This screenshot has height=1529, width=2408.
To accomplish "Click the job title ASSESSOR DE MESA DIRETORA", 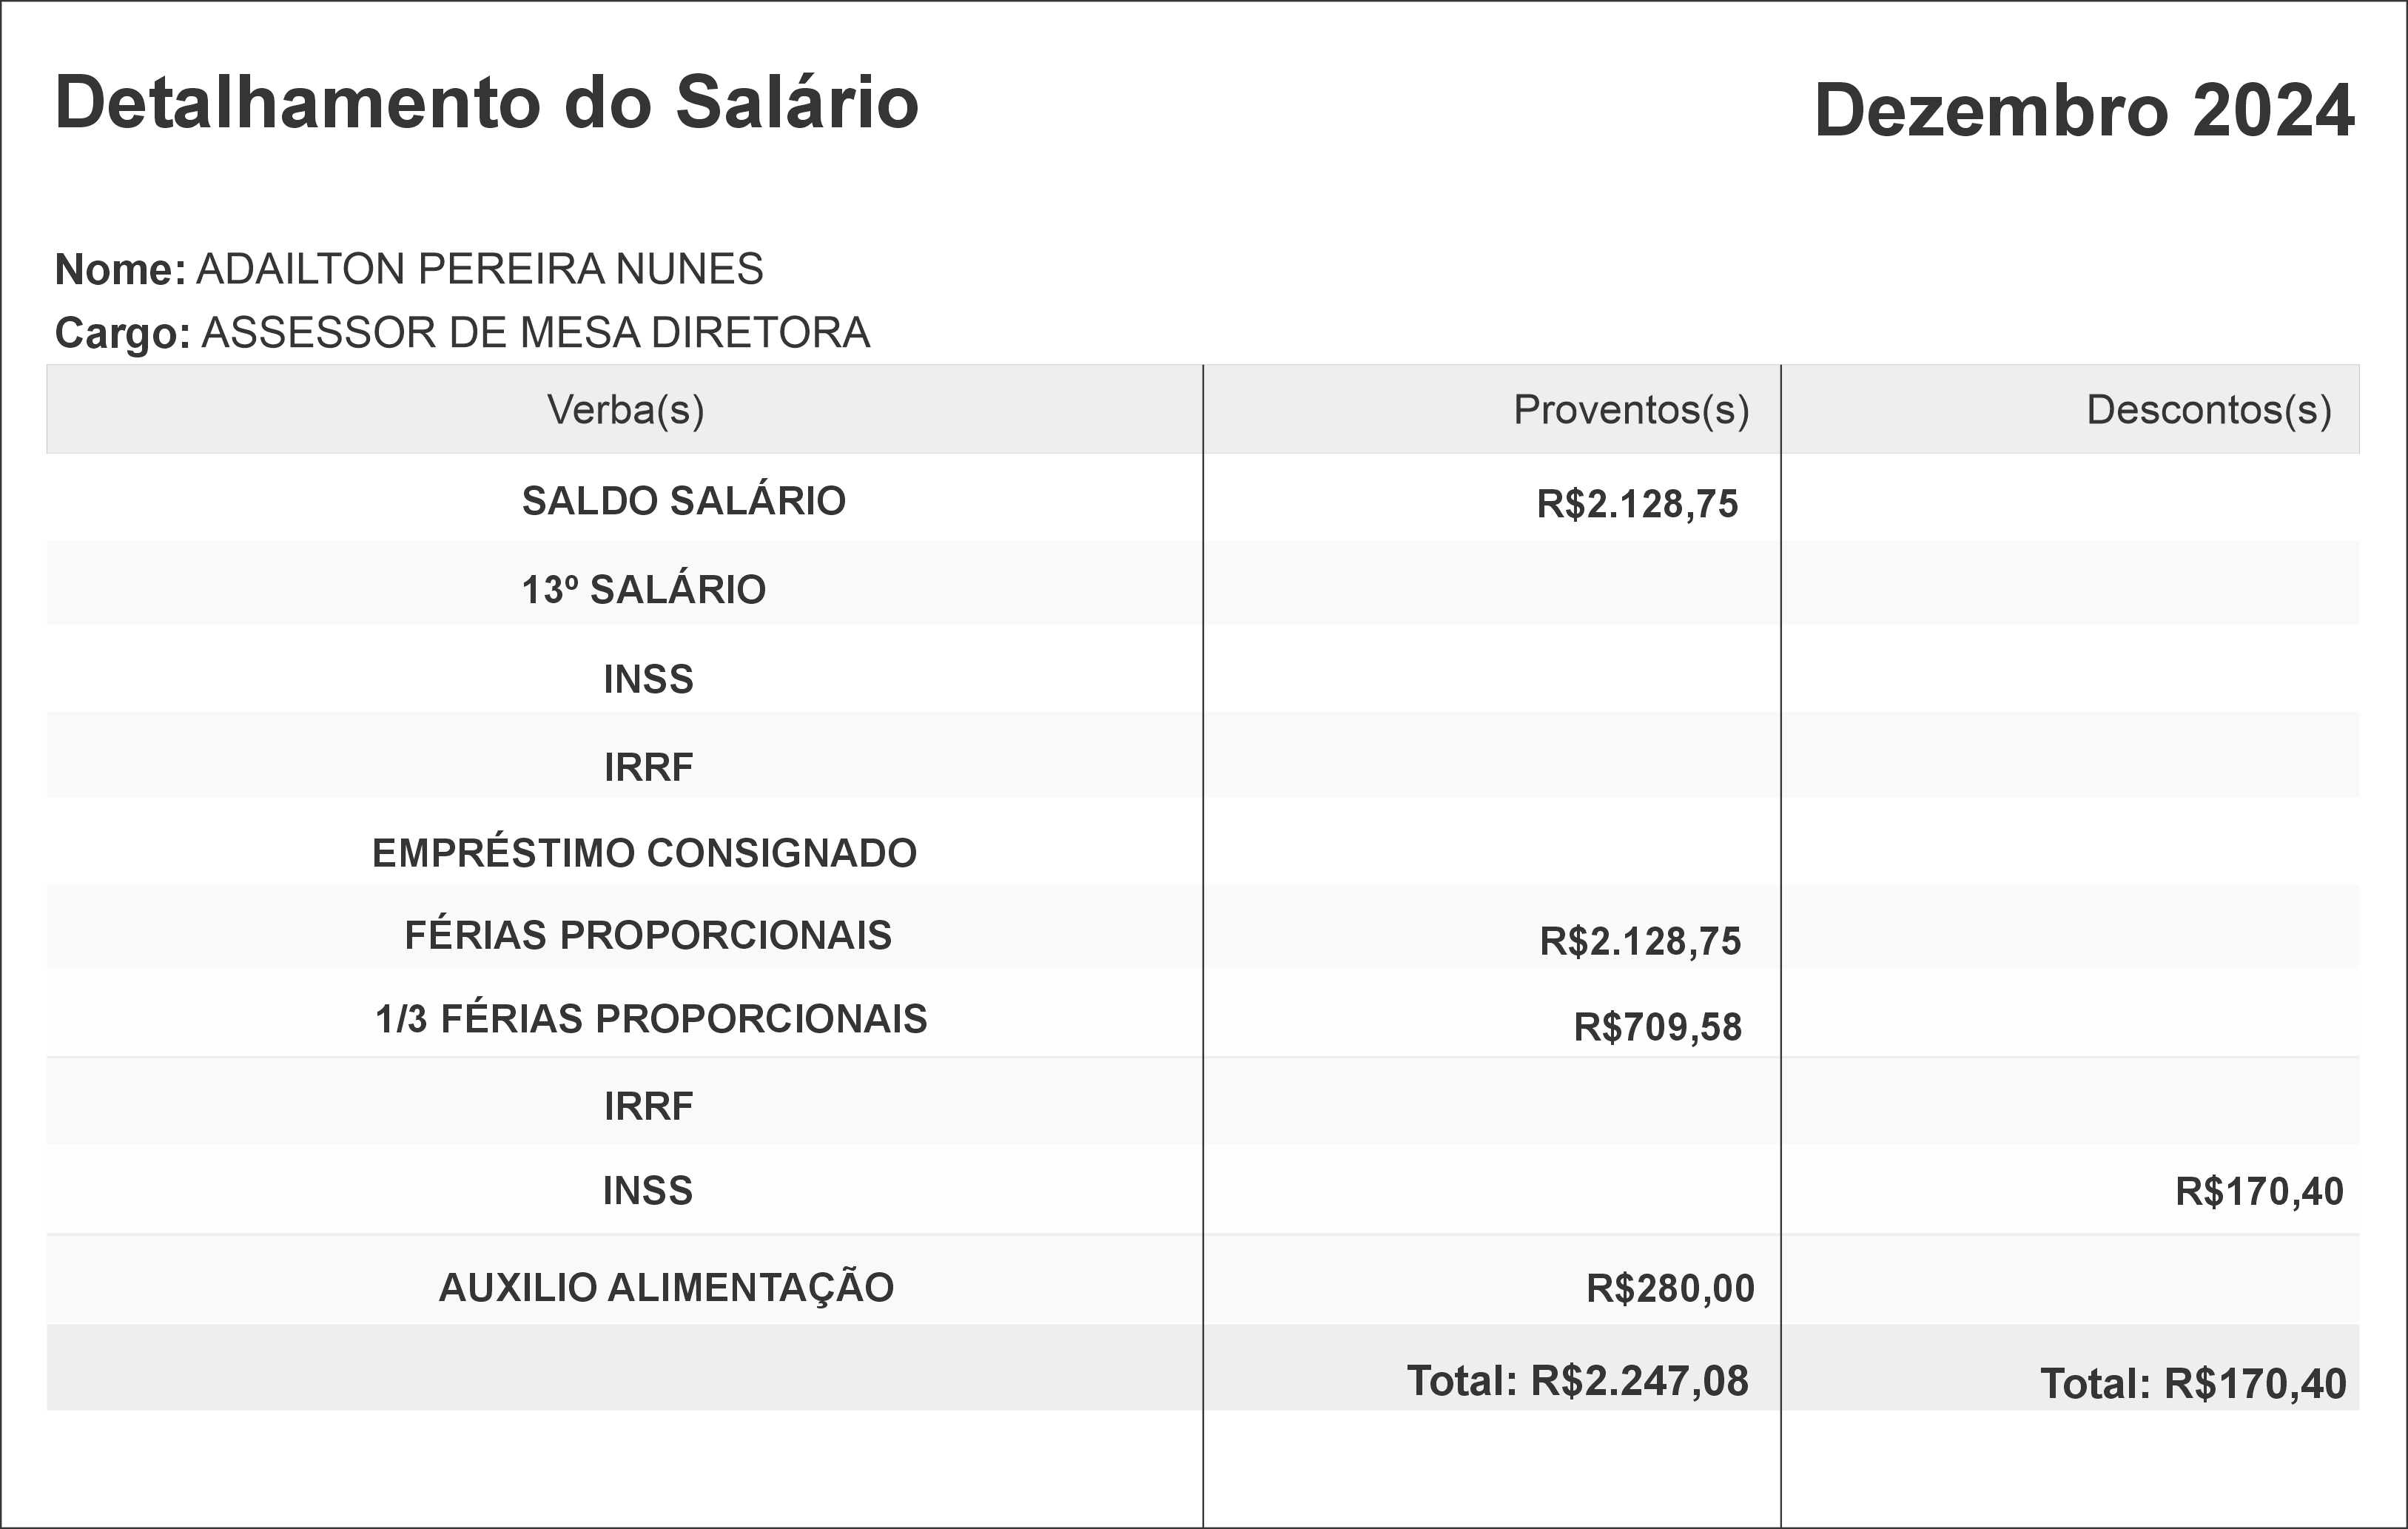I will point(535,333).
